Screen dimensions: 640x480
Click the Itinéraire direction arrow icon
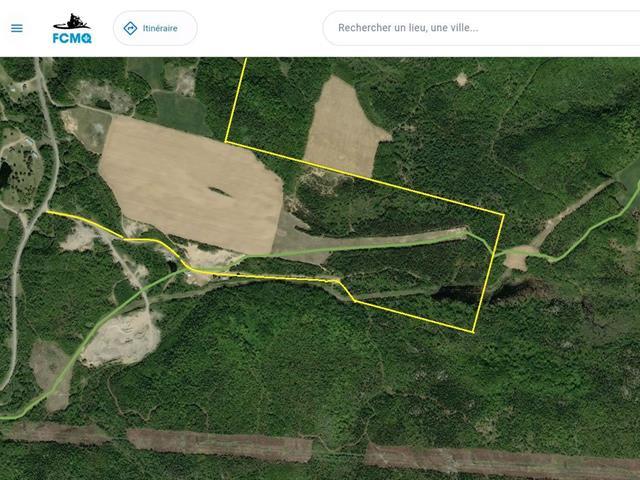[x=130, y=28]
